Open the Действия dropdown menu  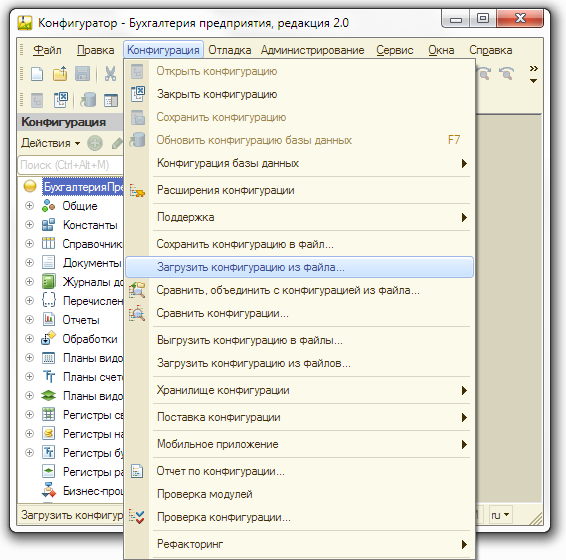(51, 143)
